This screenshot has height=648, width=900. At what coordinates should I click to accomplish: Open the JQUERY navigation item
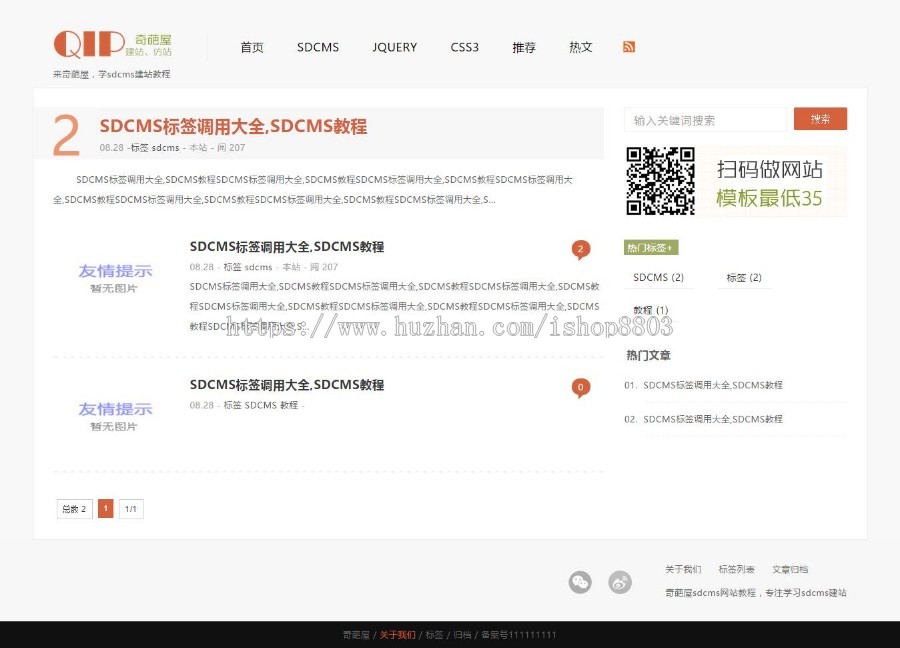click(395, 46)
